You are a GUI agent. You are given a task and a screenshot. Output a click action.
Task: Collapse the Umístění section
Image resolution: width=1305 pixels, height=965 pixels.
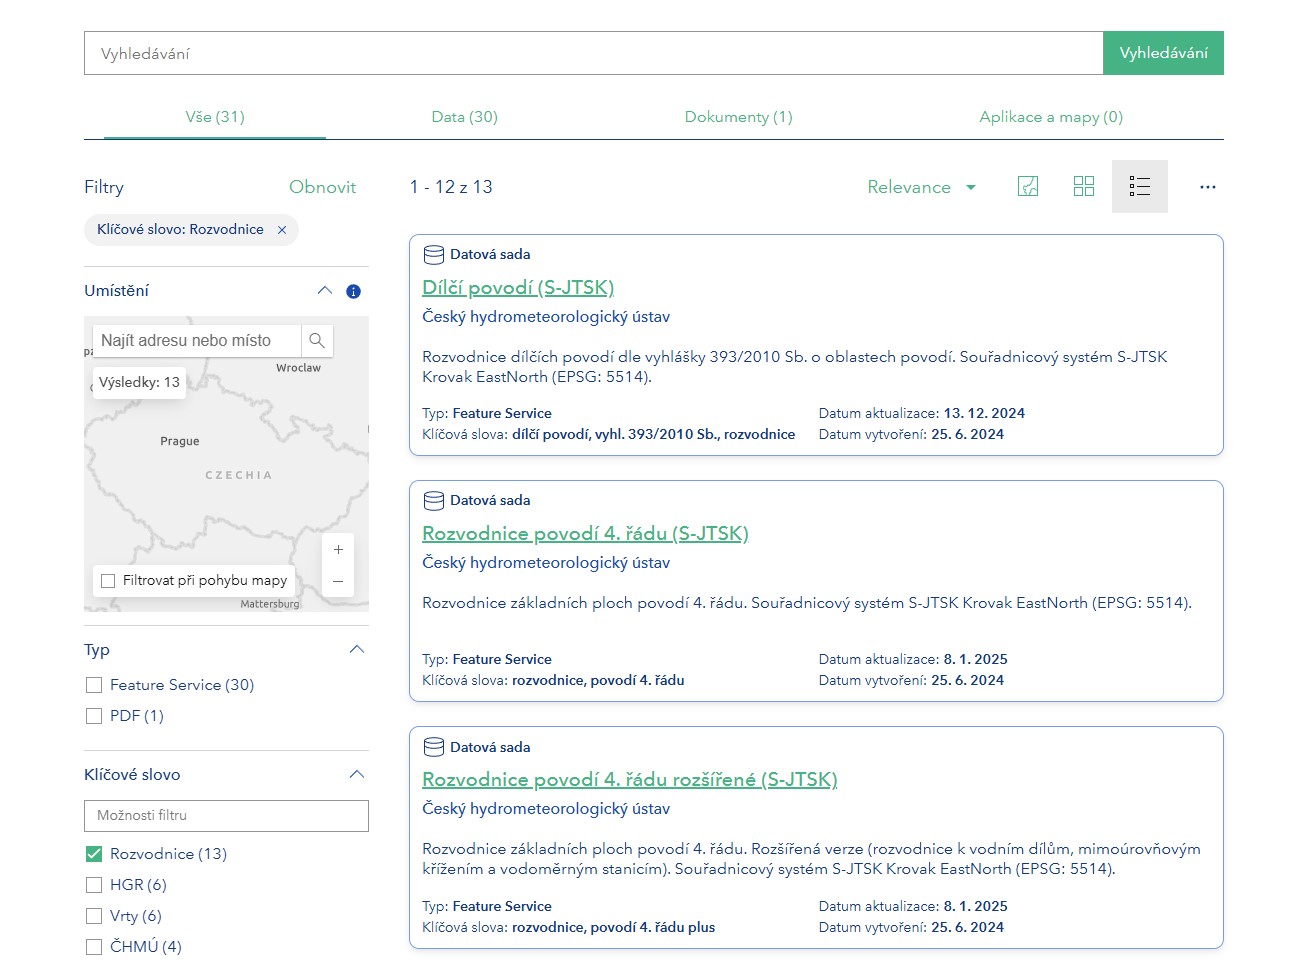coord(324,291)
